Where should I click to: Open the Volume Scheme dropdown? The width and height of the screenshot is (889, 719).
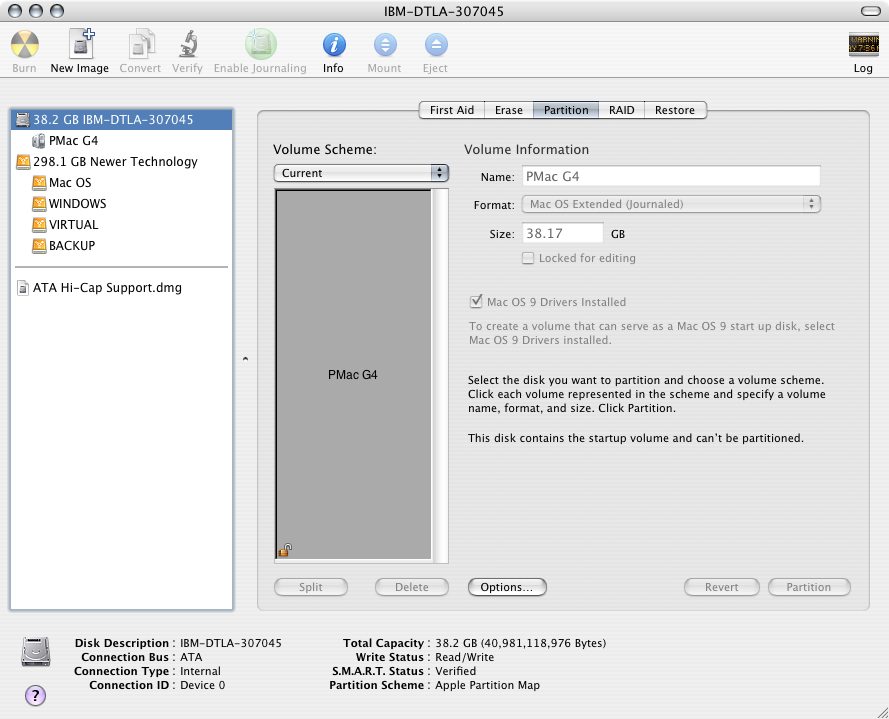click(x=361, y=173)
